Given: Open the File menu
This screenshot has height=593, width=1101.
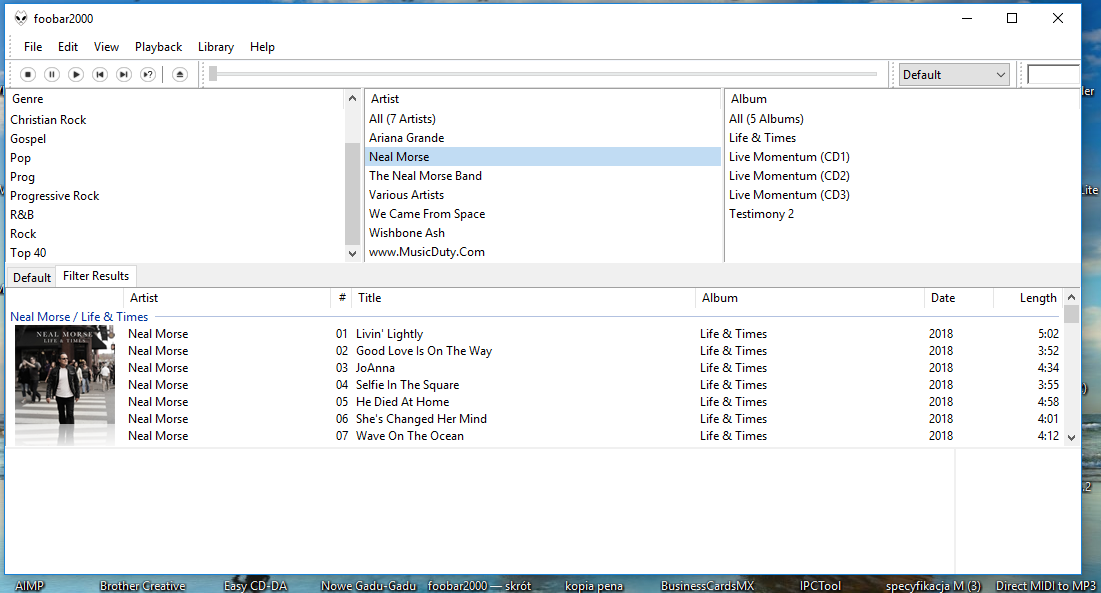Looking at the screenshot, I should point(33,47).
